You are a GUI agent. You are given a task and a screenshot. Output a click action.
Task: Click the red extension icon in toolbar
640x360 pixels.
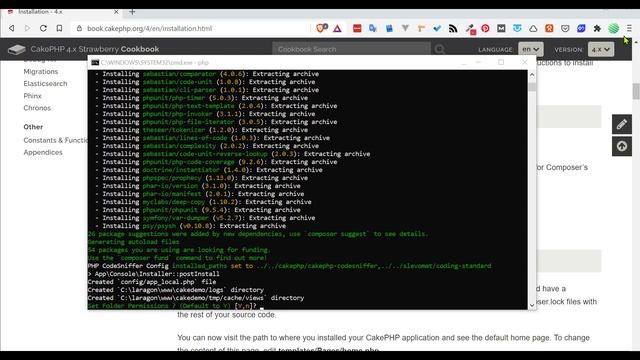(x=357, y=28)
